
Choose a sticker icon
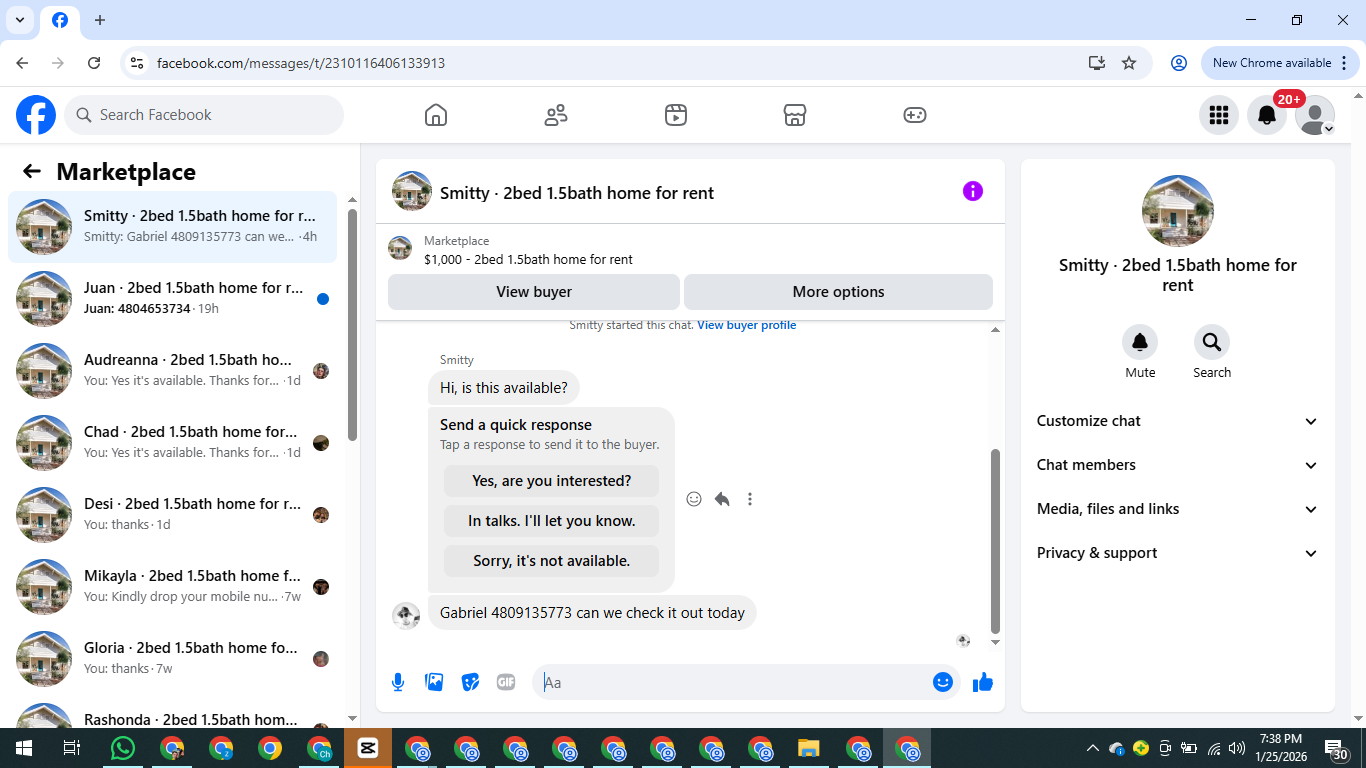click(x=470, y=682)
